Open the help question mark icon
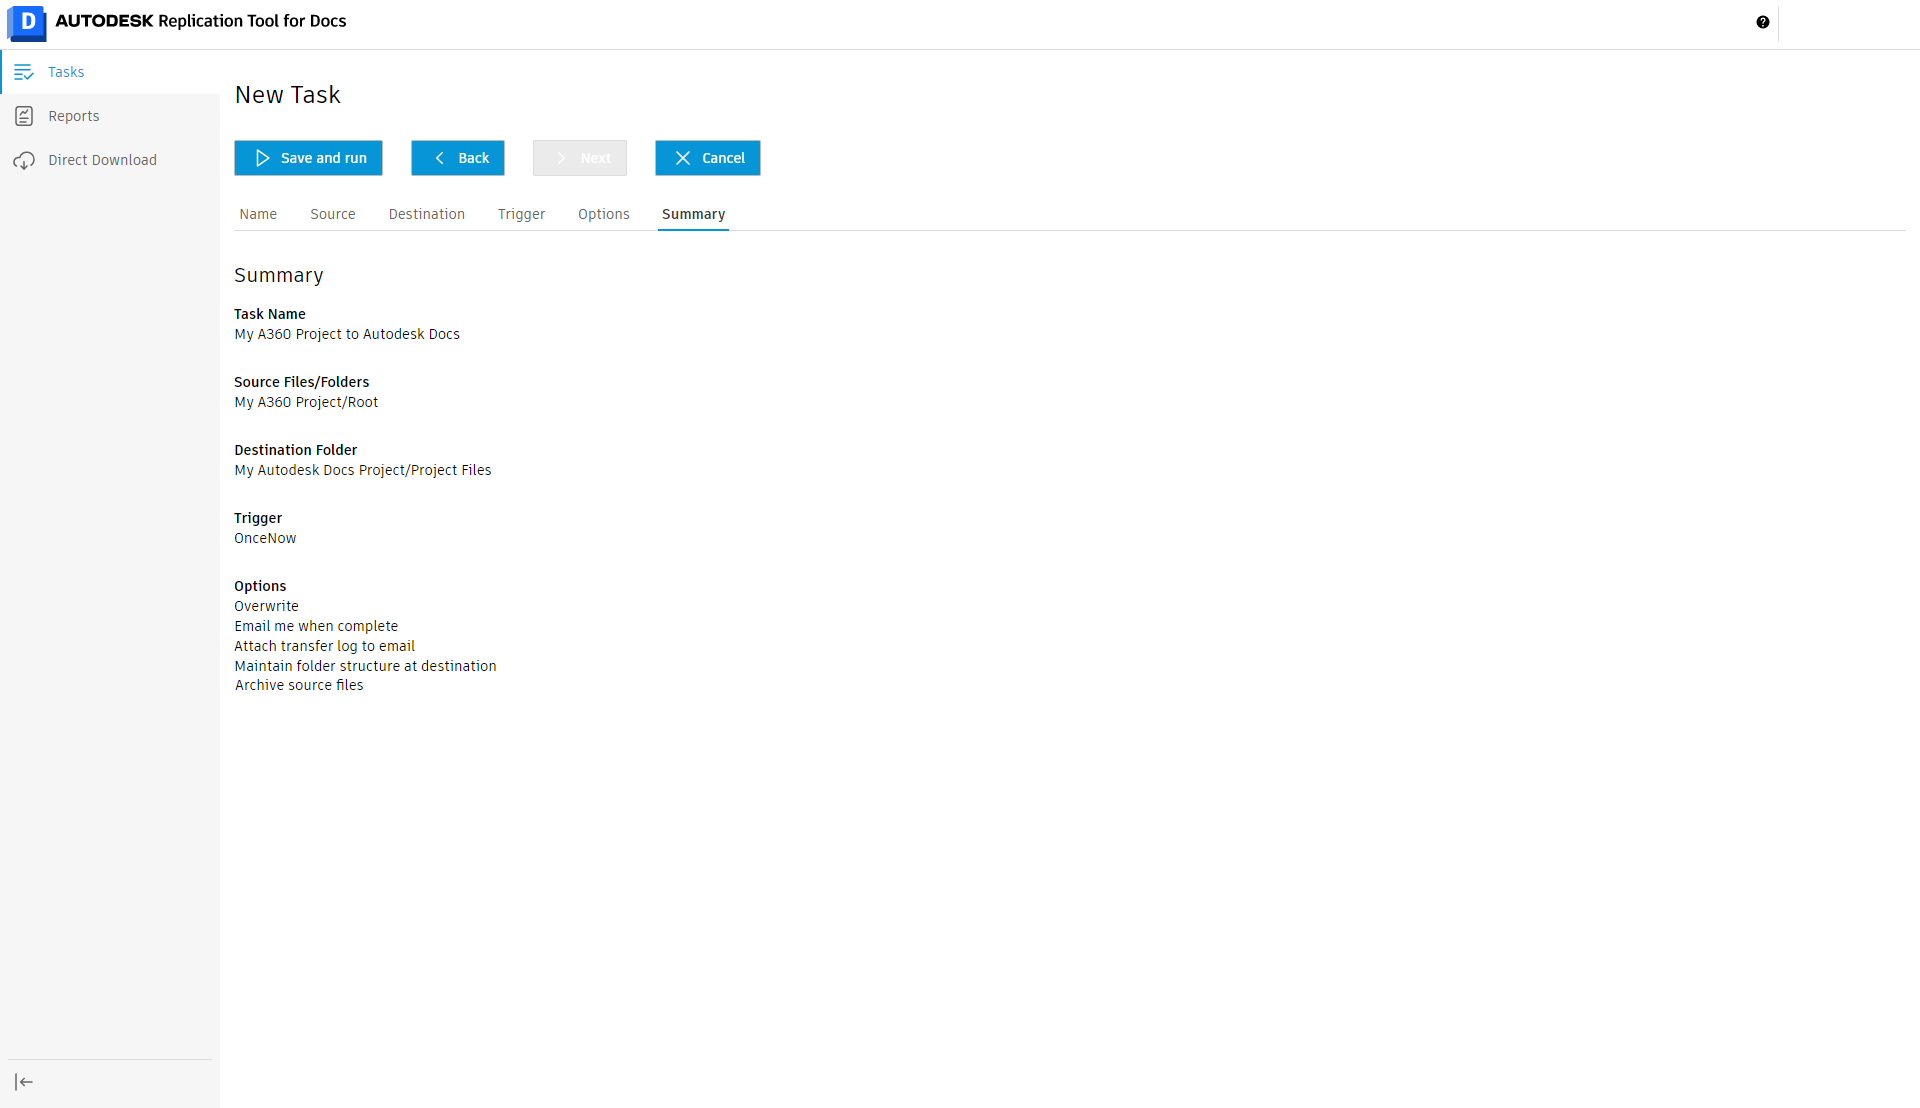 tap(1762, 22)
